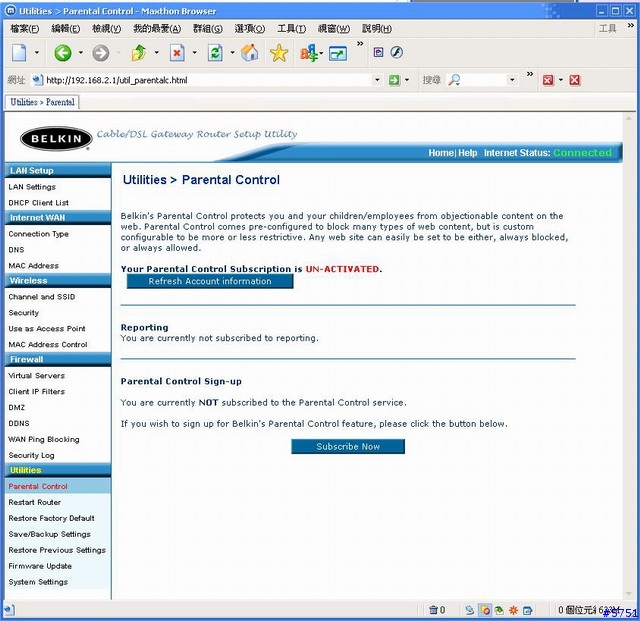This screenshot has width=640, height=621.
Task: Open Back history dropdown arrow
Action: [80, 53]
